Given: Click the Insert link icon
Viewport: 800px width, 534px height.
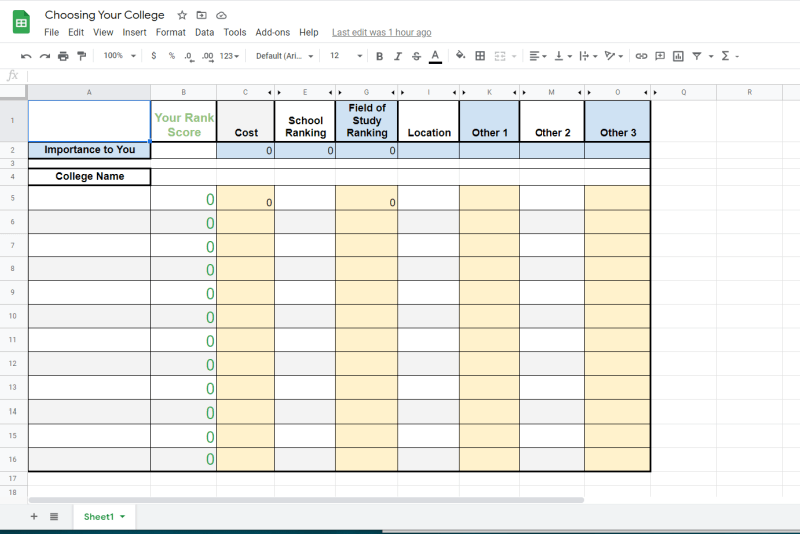Looking at the screenshot, I should [x=641, y=56].
